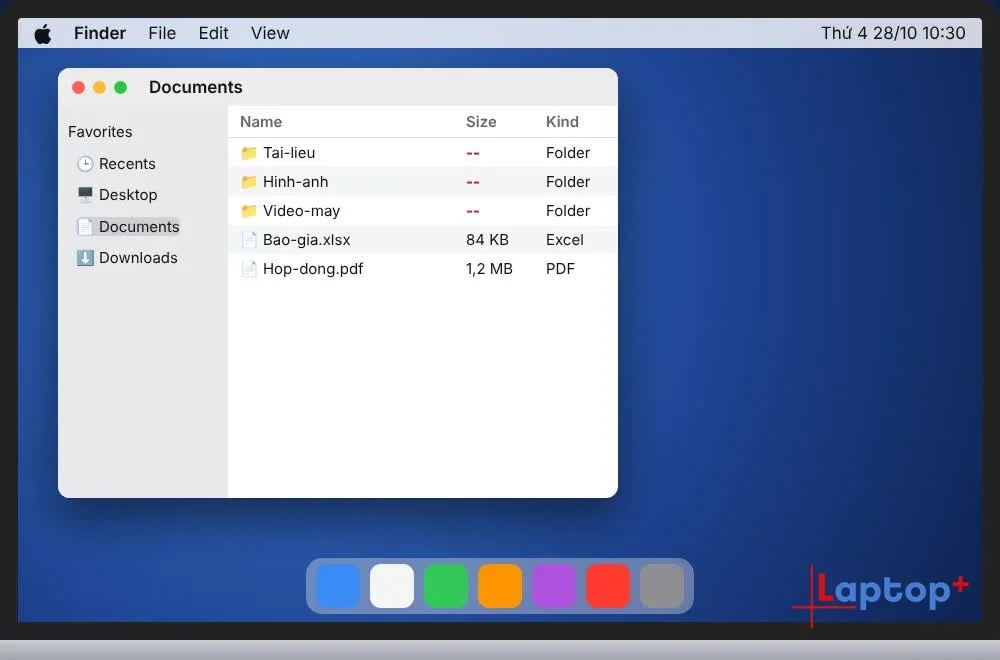Screen dimensions: 1000x660
Task: Sort by the Name column header
Action: 261,122
